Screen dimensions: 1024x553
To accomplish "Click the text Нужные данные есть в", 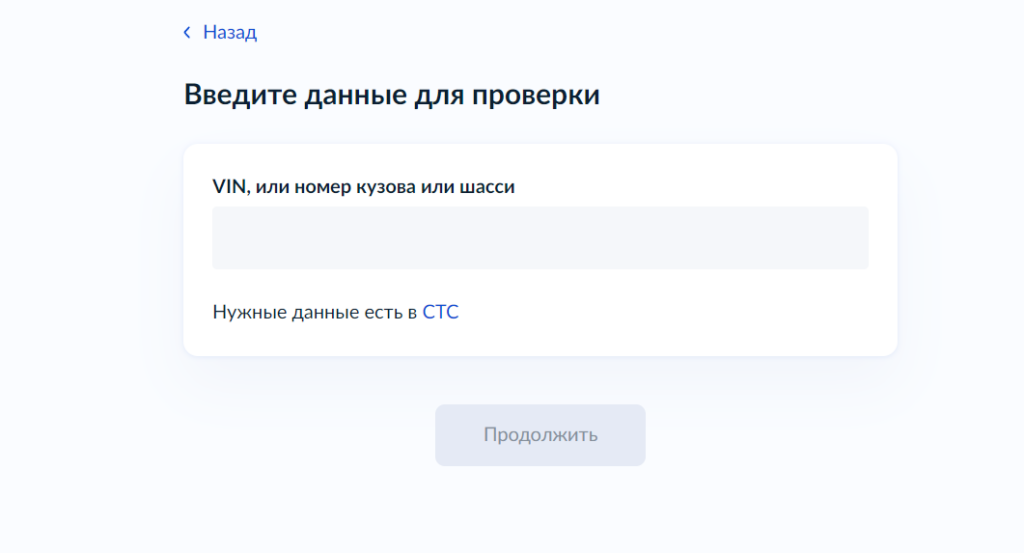I will point(315,312).
